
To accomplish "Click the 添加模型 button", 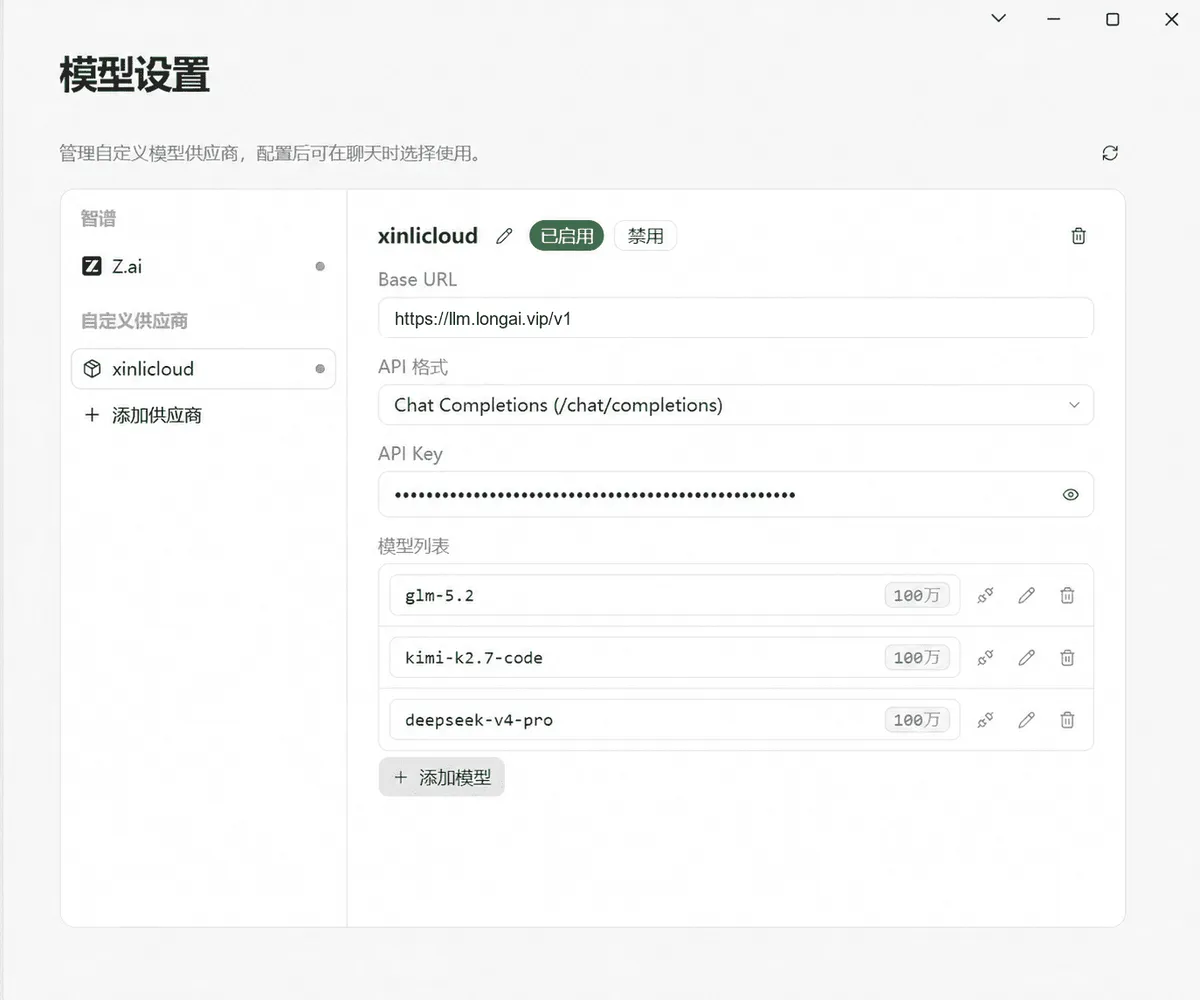I will (442, 777).
